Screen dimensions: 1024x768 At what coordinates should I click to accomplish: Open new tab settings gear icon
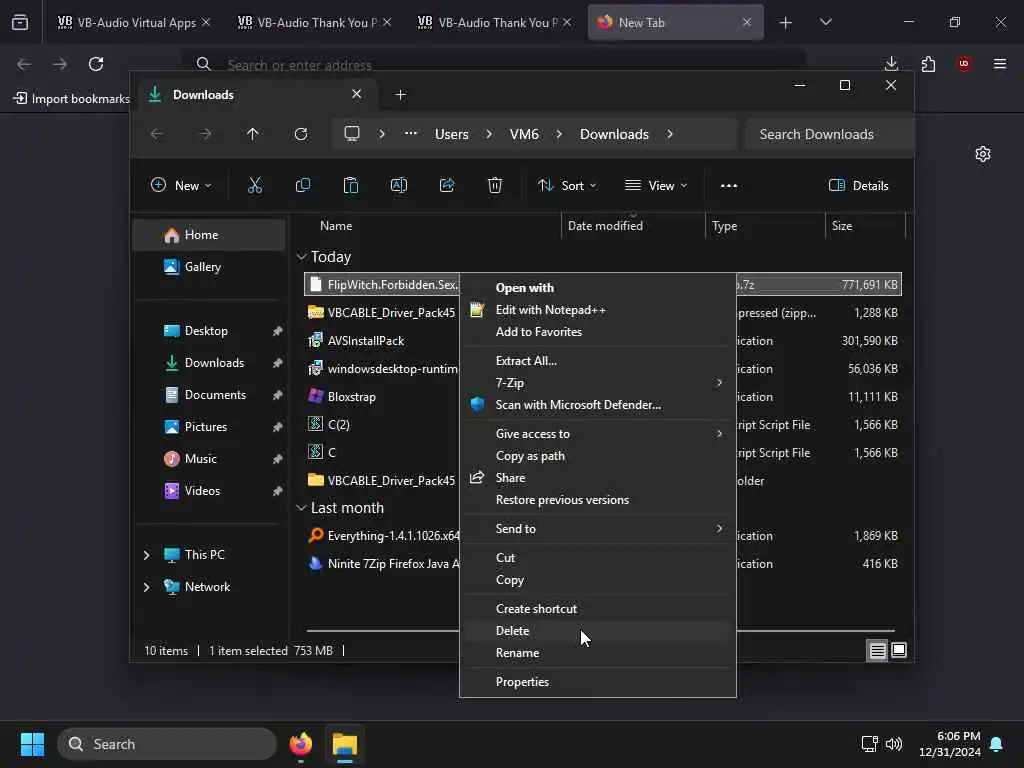(x=983, y=154)
